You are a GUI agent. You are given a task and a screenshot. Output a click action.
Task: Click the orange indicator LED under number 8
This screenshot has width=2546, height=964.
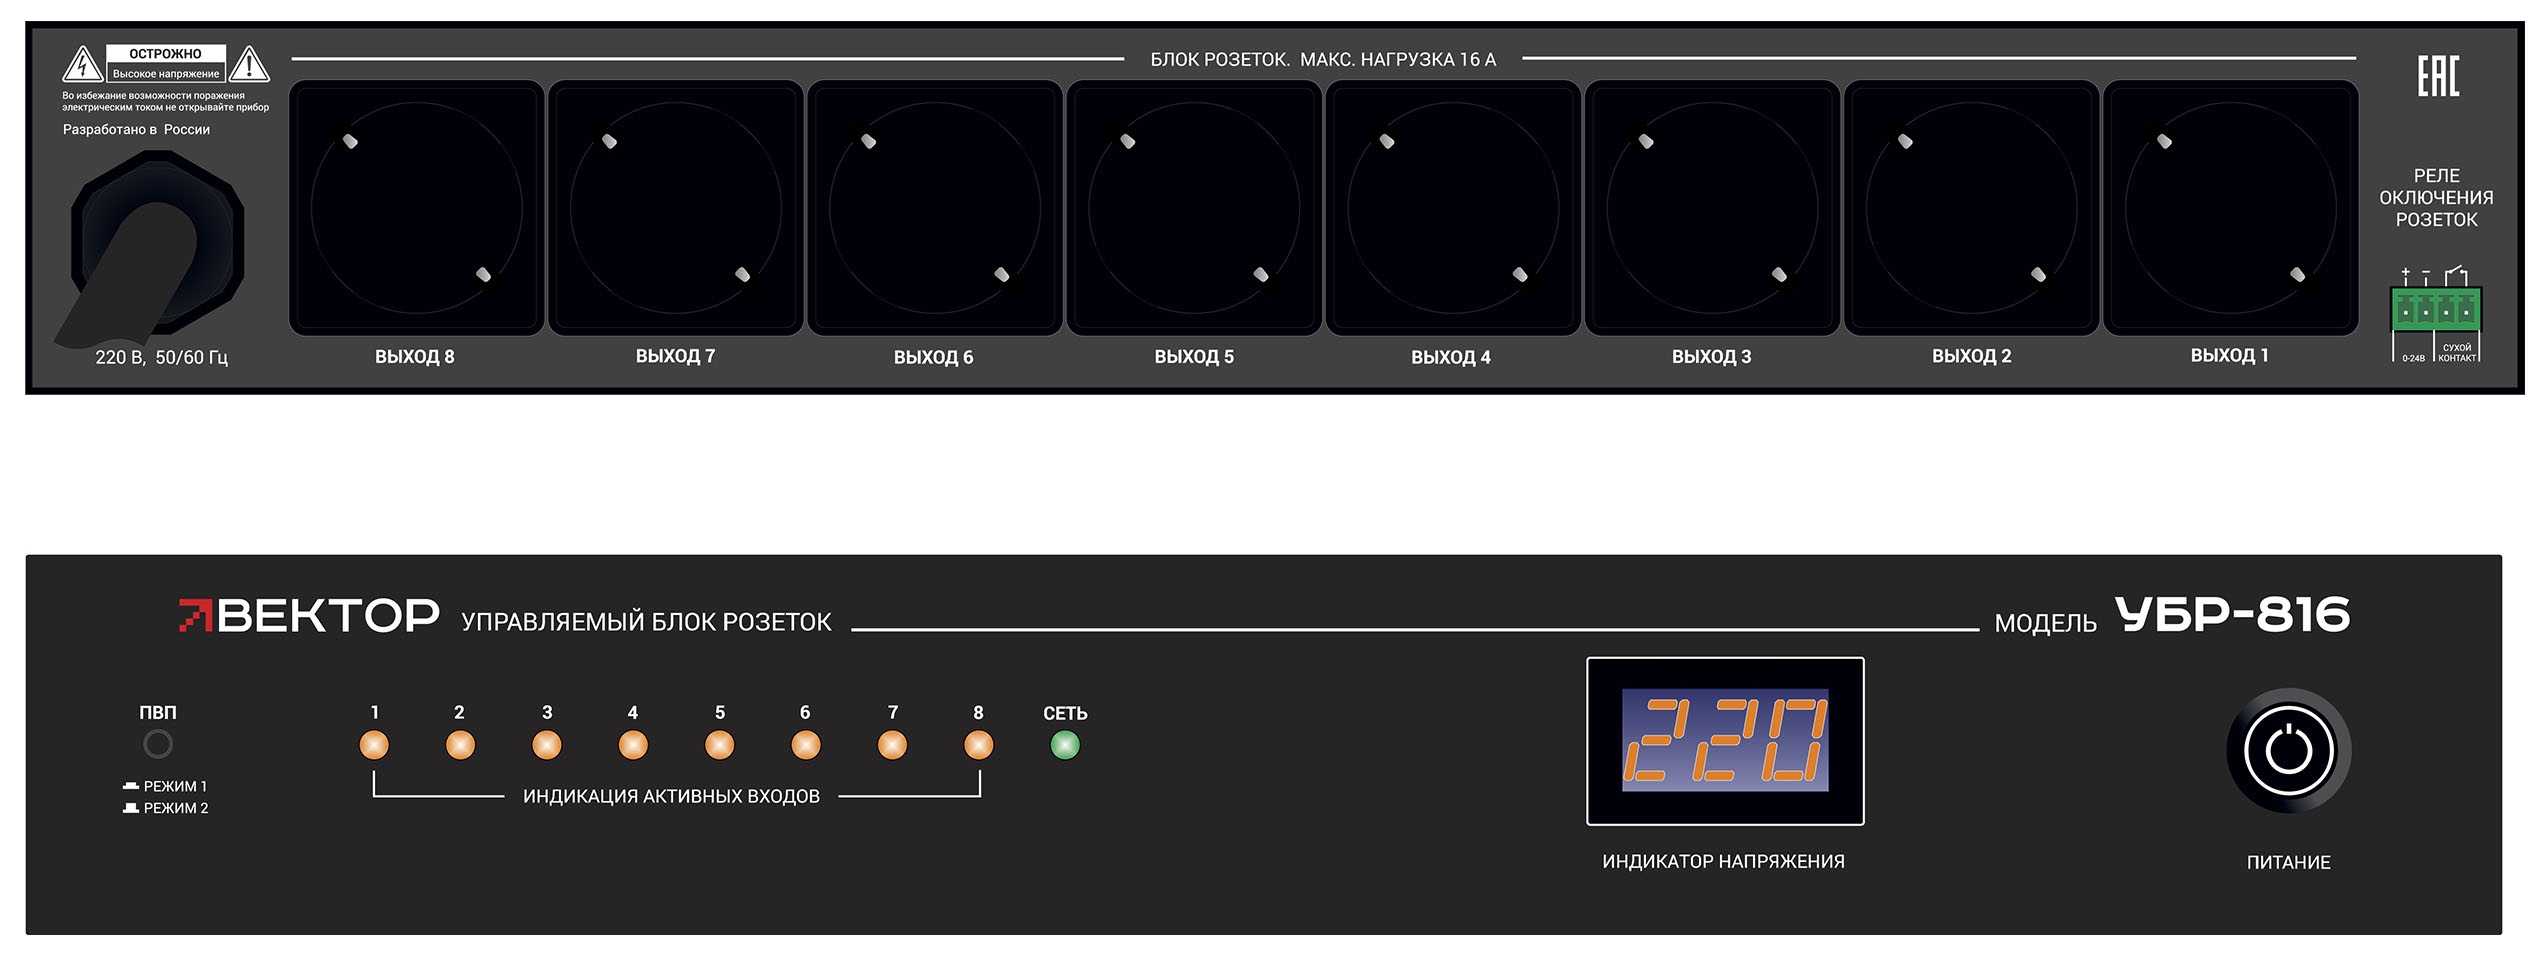pos(979,746)
